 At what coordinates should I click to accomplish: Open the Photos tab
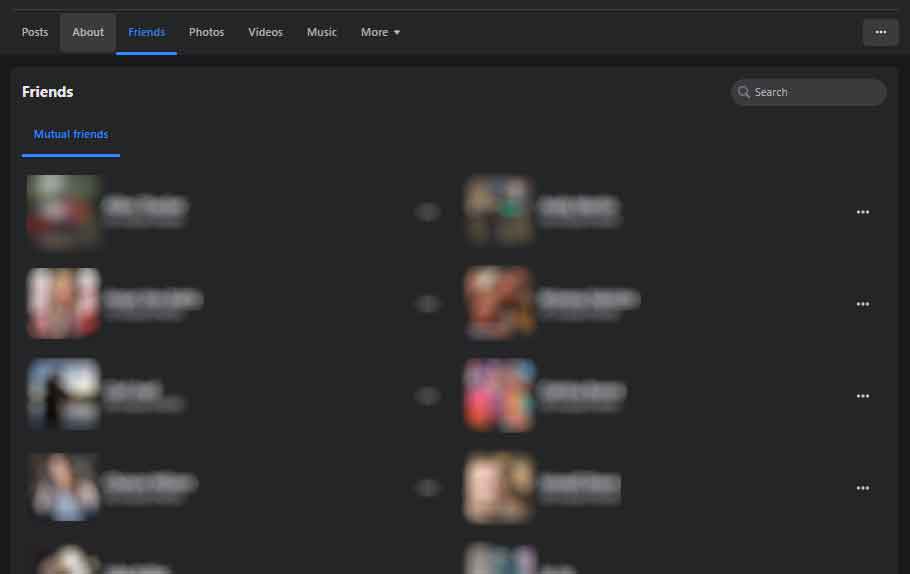pos(207,33)
